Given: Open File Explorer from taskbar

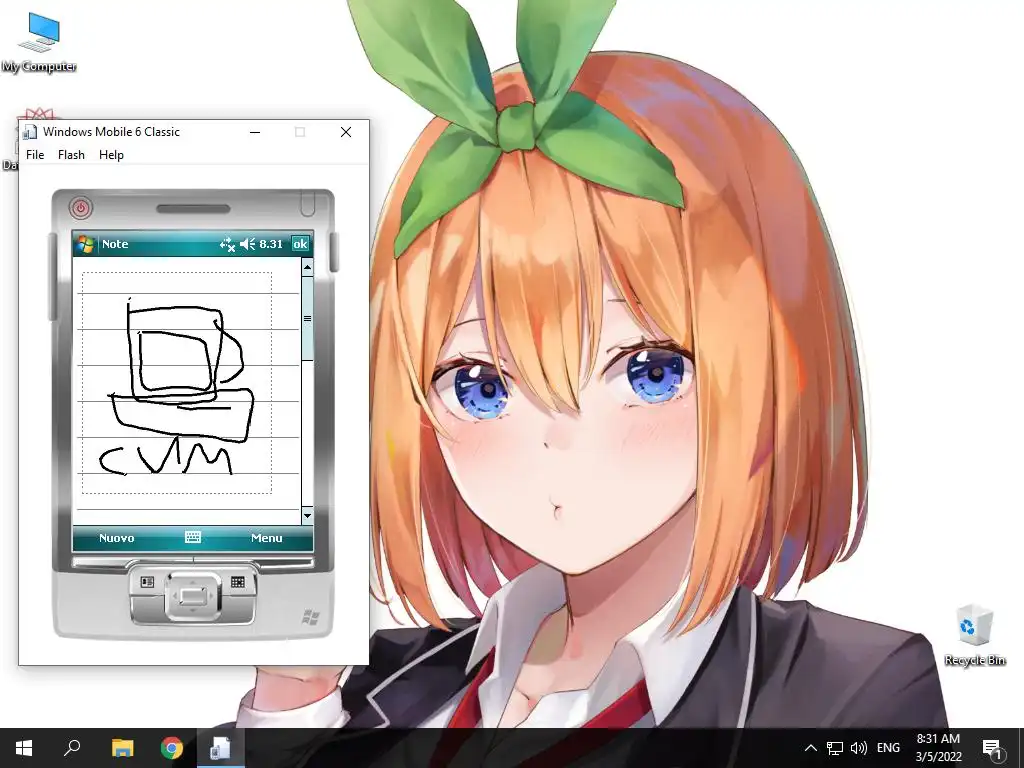Looking at the screenshot, I should (122, 748).
